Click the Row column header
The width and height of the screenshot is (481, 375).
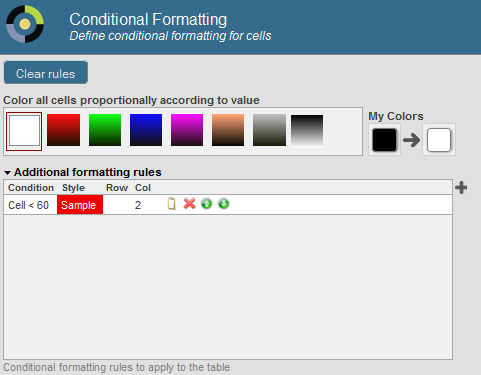tap(117, 188)
